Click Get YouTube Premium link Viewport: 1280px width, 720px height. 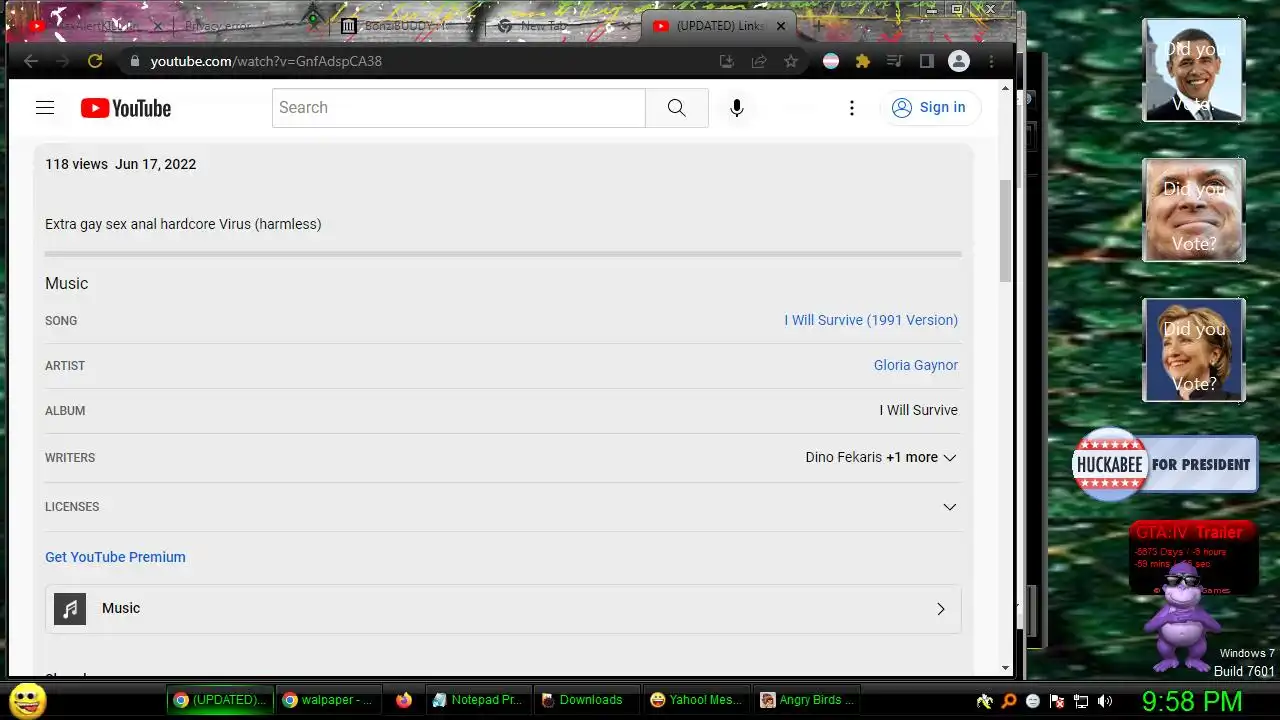pyautogui.click(x=115, y=557)
